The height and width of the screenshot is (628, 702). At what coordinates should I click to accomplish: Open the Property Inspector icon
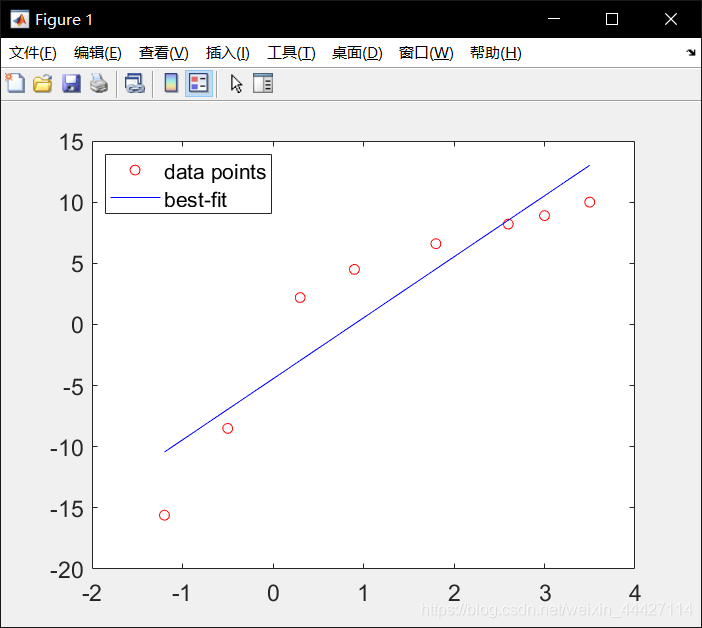(263, 83)
